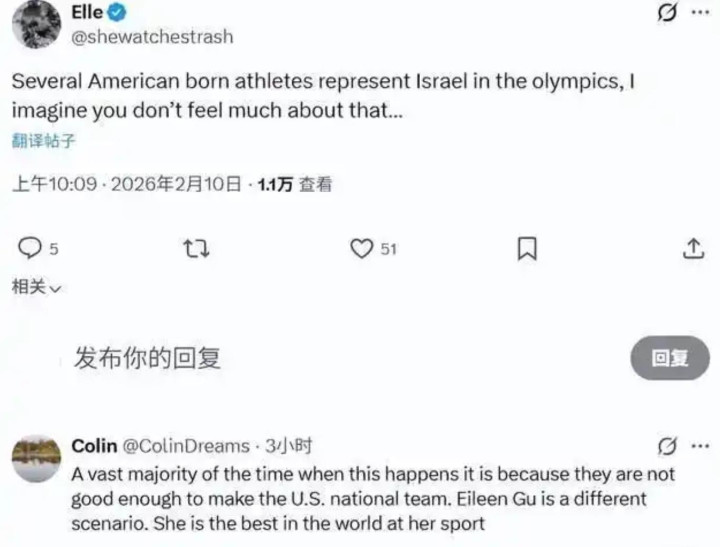Click Elle's blue verified badge
The height and width of the screenshot is (547, 720).
pyautogui.click(x=117, y=13)
